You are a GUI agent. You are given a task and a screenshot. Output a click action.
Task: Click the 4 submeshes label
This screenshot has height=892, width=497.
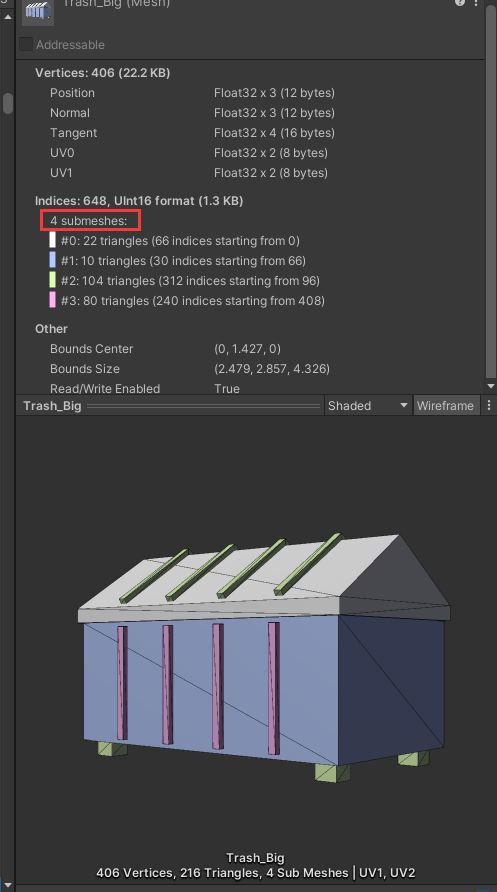88,221
